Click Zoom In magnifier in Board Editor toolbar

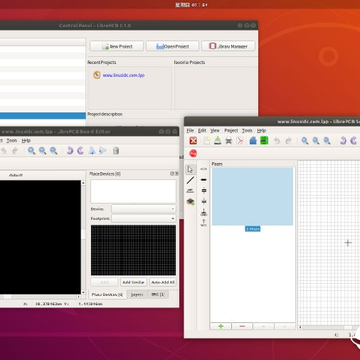pos(32,151)
